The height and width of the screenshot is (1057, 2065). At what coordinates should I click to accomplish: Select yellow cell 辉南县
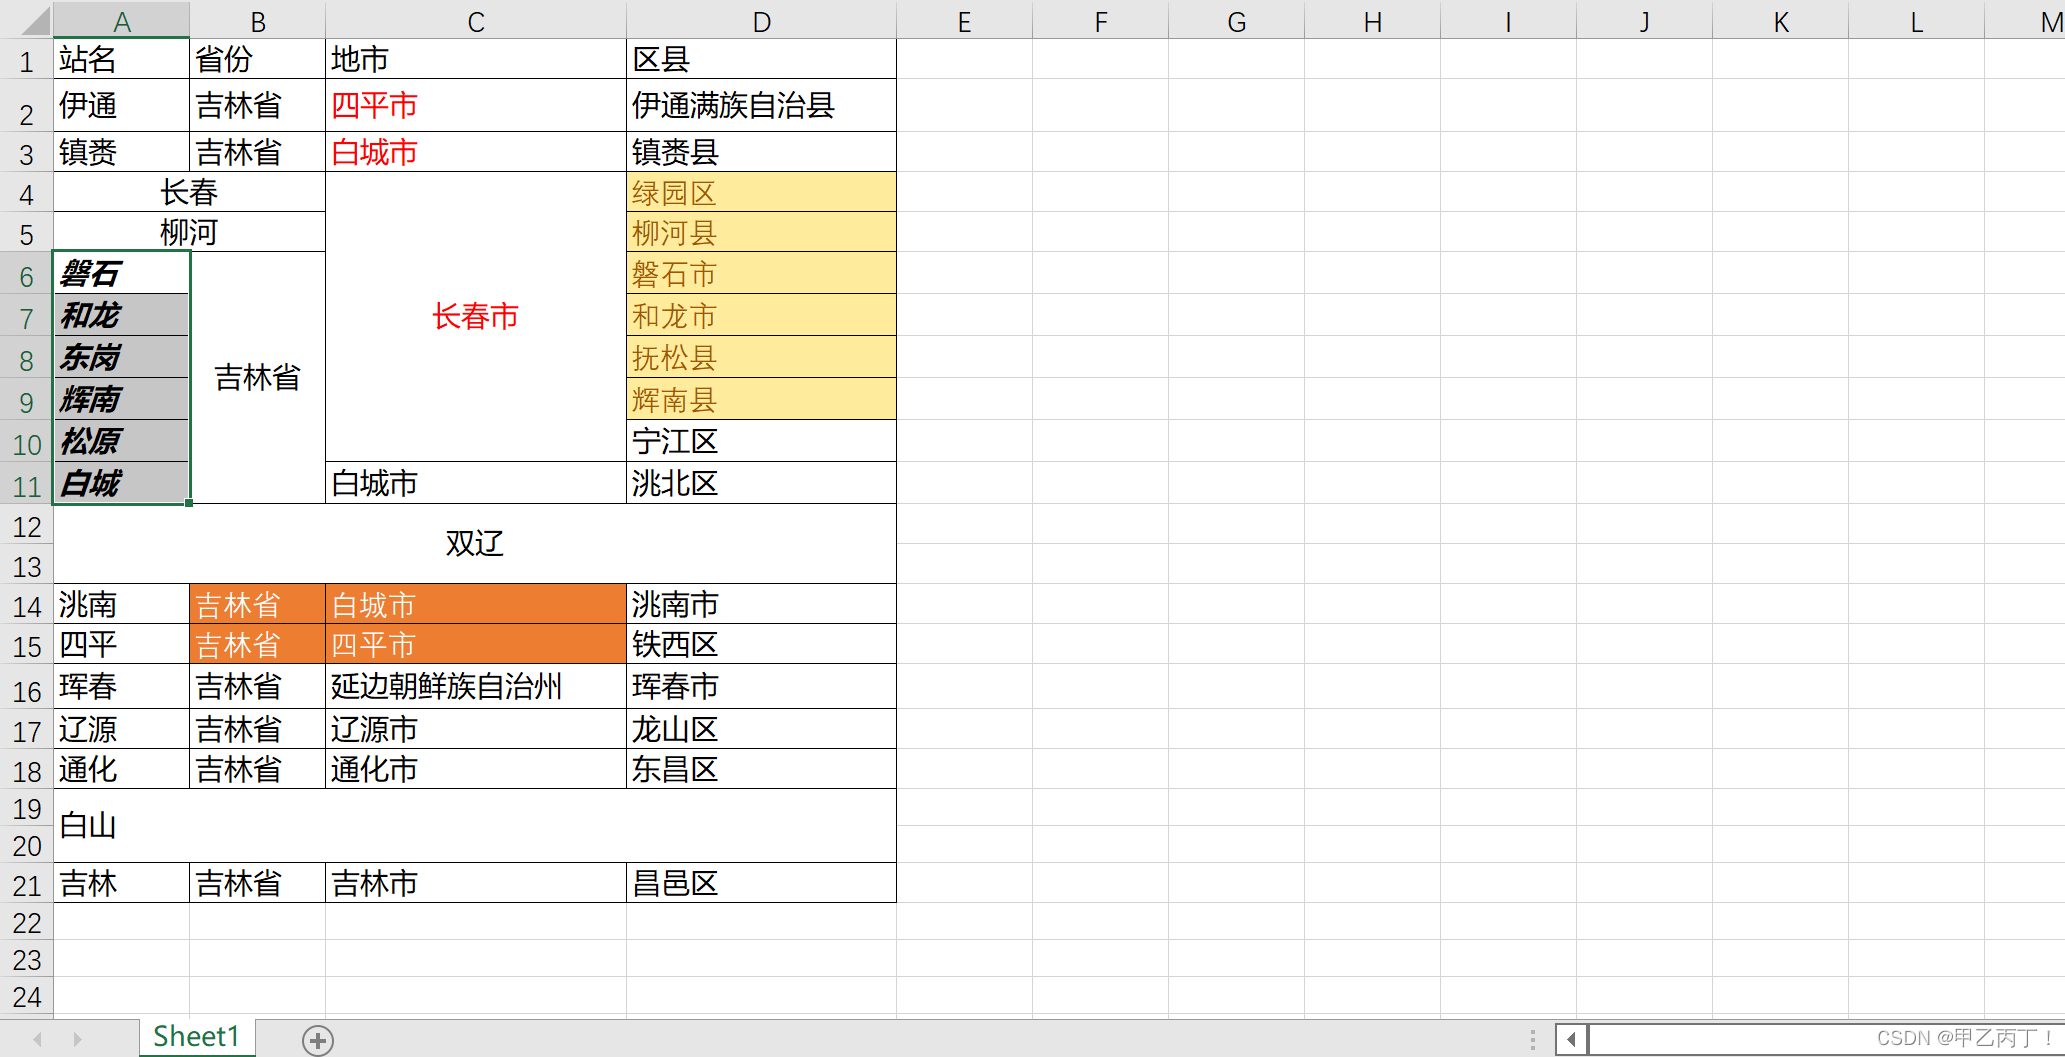(762, 399)
